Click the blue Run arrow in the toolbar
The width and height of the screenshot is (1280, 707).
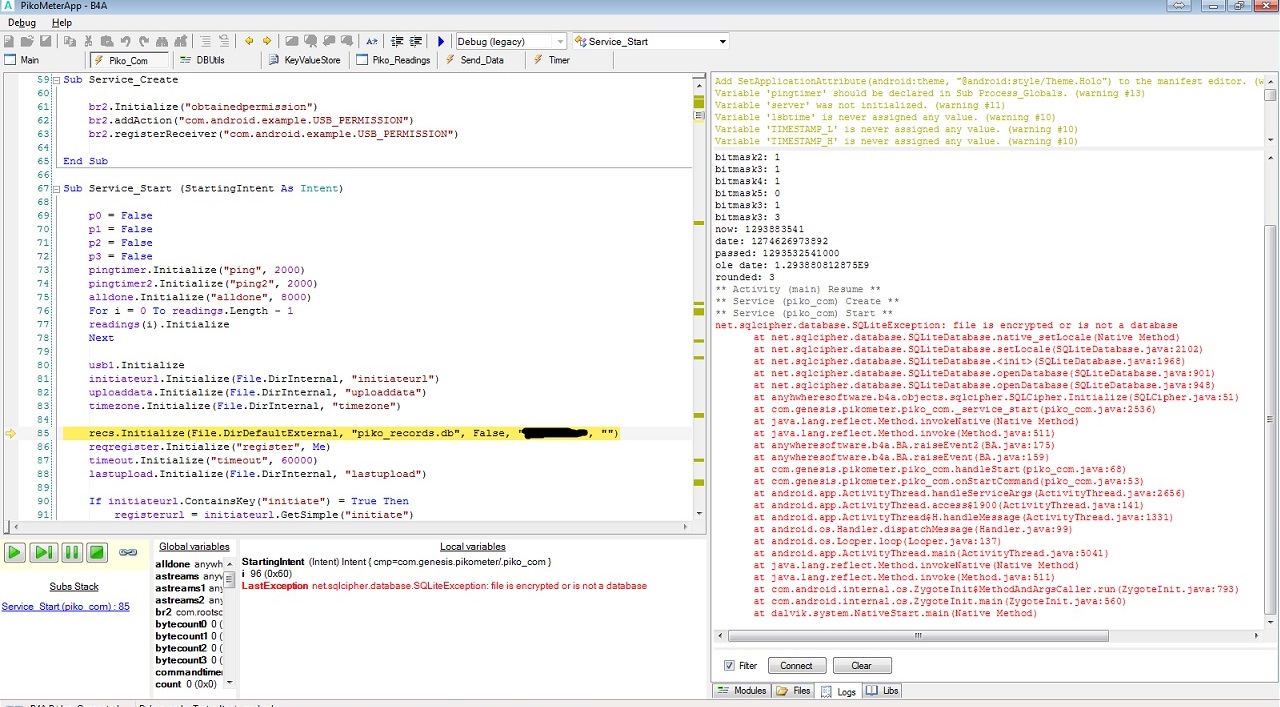point(441,41)
